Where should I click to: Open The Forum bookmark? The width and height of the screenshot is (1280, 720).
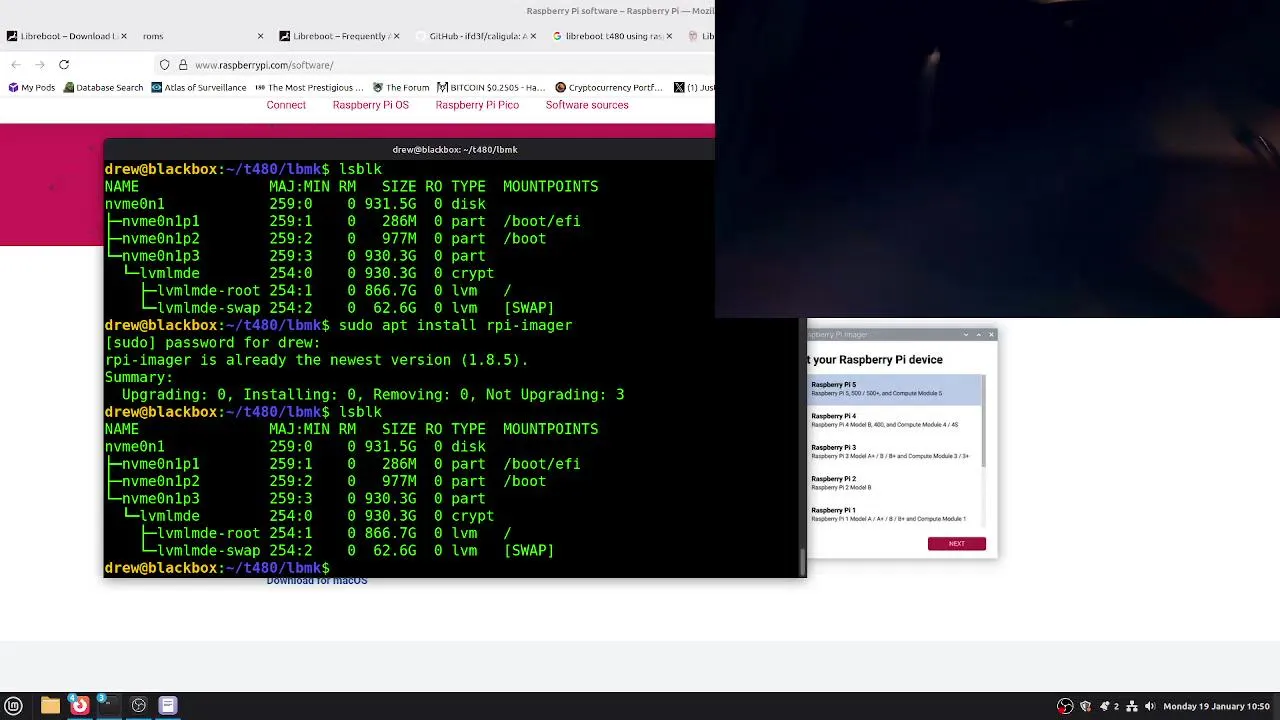pyautogui.click(x=400, y=88)
